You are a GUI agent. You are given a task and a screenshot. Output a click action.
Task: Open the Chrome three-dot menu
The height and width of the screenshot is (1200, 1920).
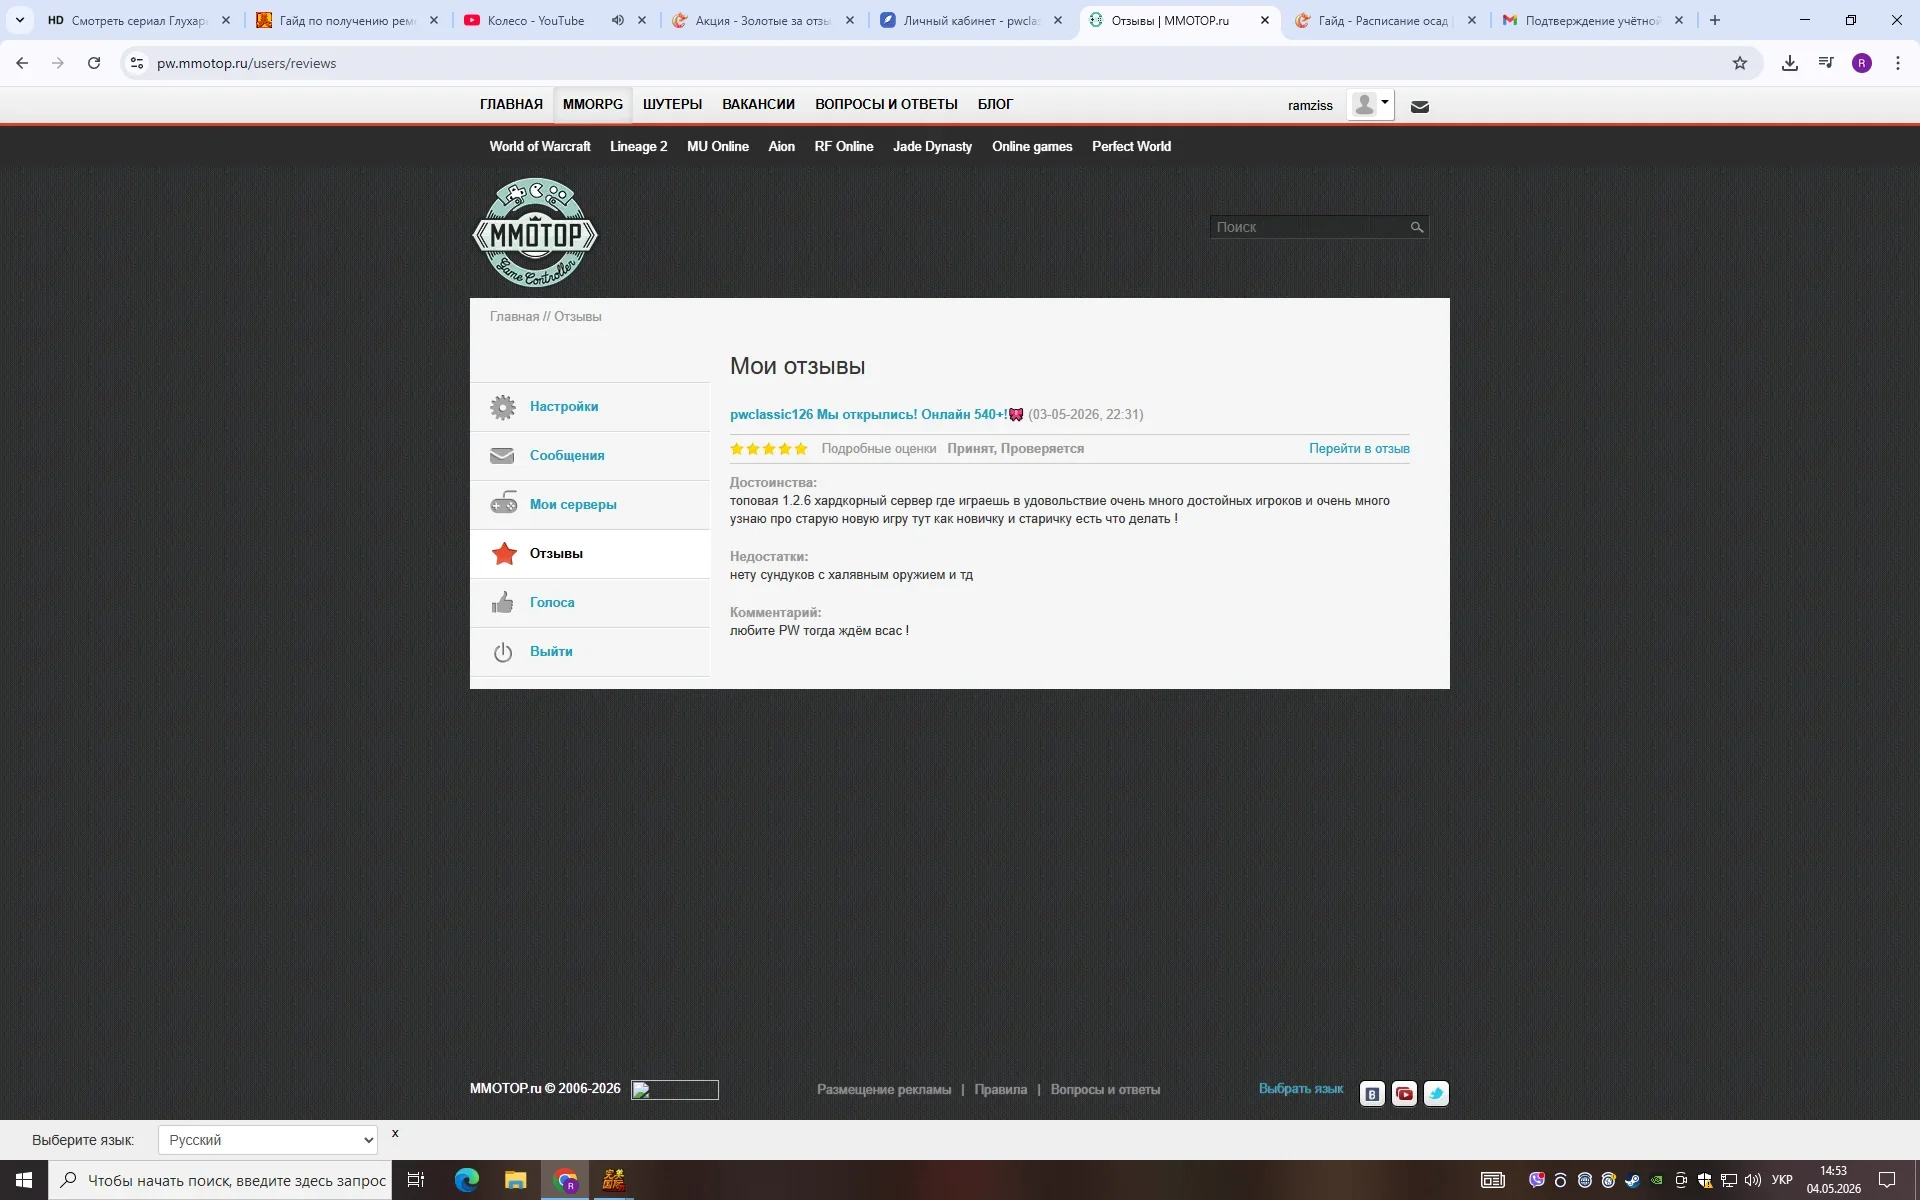click(1898, 63)
